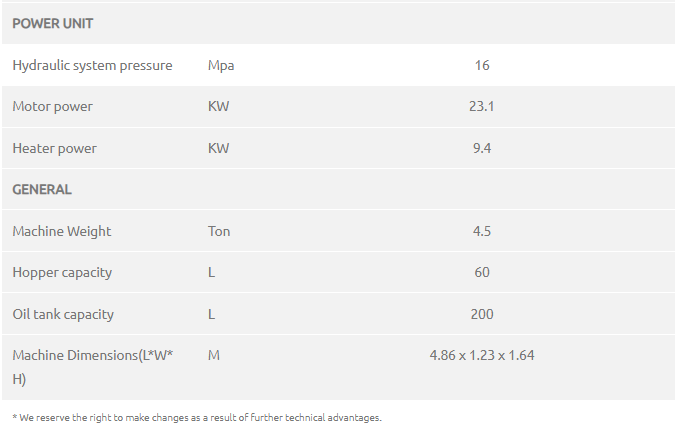This screenshot has height=436, width=678.
Task: Click the technical advantages disclaimer footnote
Action: coord(197,418)
